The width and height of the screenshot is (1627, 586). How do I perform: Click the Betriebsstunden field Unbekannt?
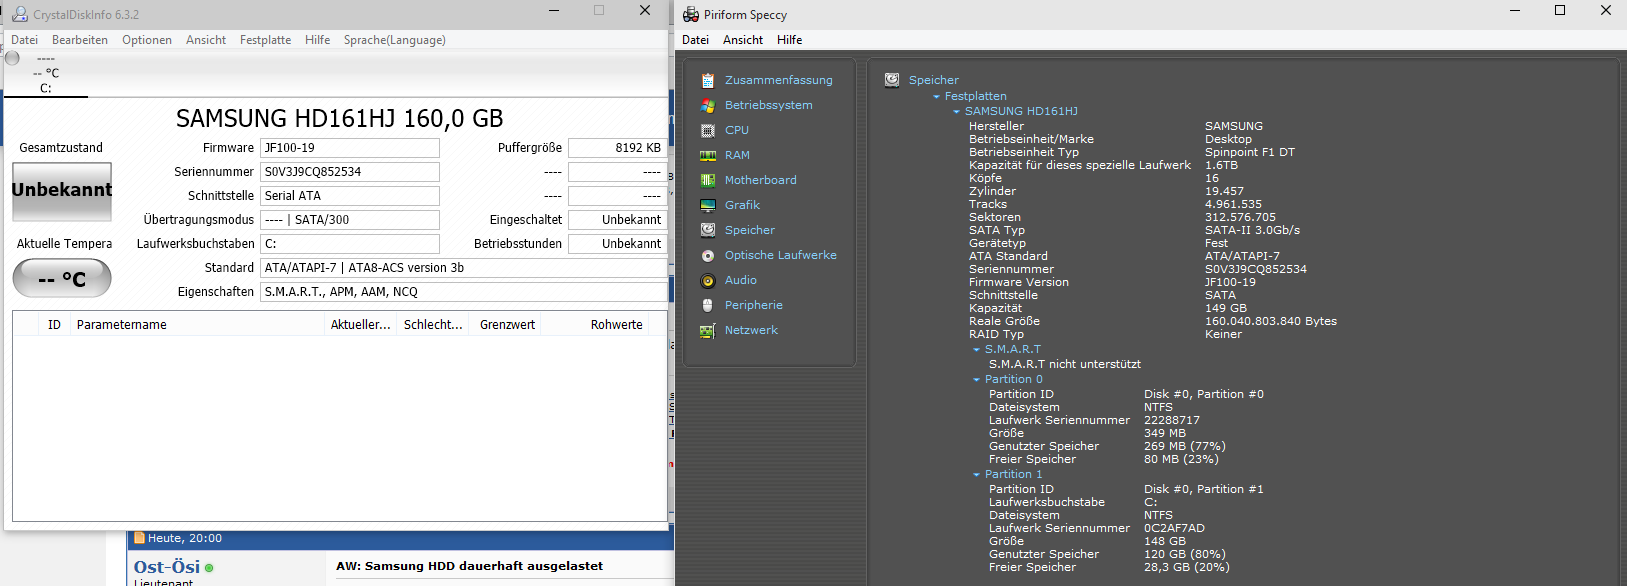617,244
